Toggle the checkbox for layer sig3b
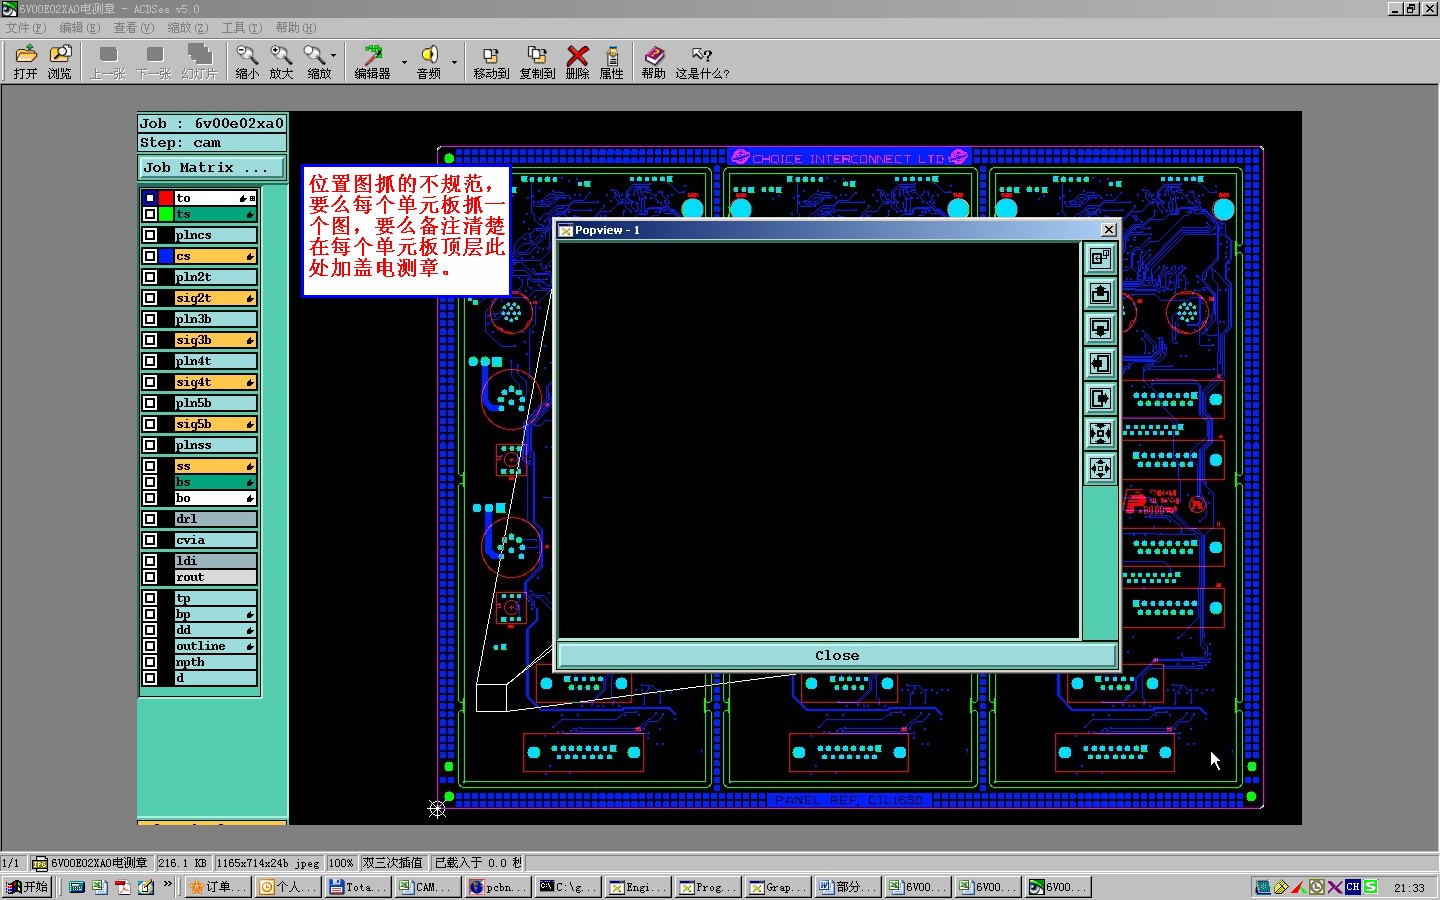 pos(150,340)
